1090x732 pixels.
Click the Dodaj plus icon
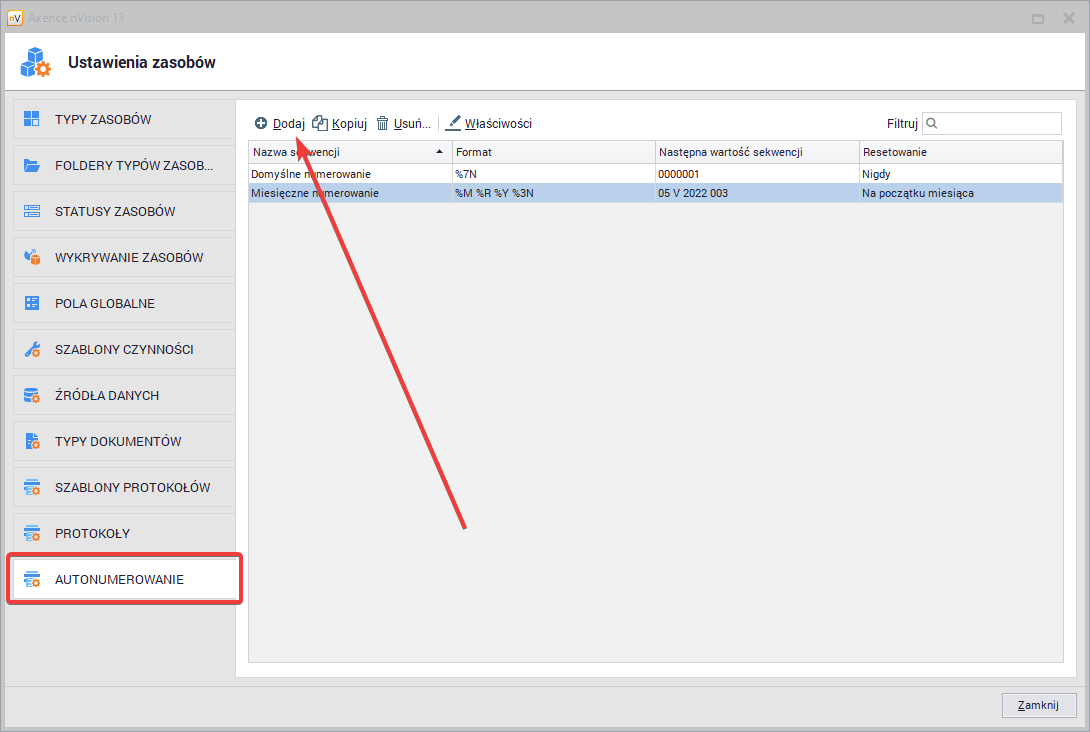click(261, 123)
